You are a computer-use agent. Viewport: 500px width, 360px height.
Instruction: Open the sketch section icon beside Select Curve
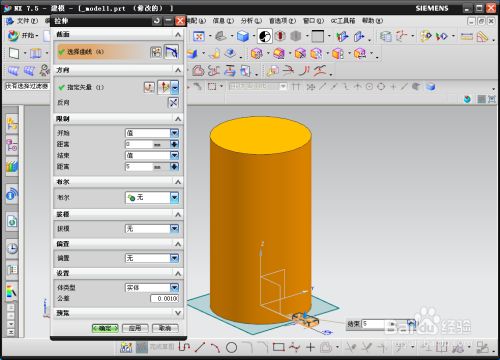[156, 52]
